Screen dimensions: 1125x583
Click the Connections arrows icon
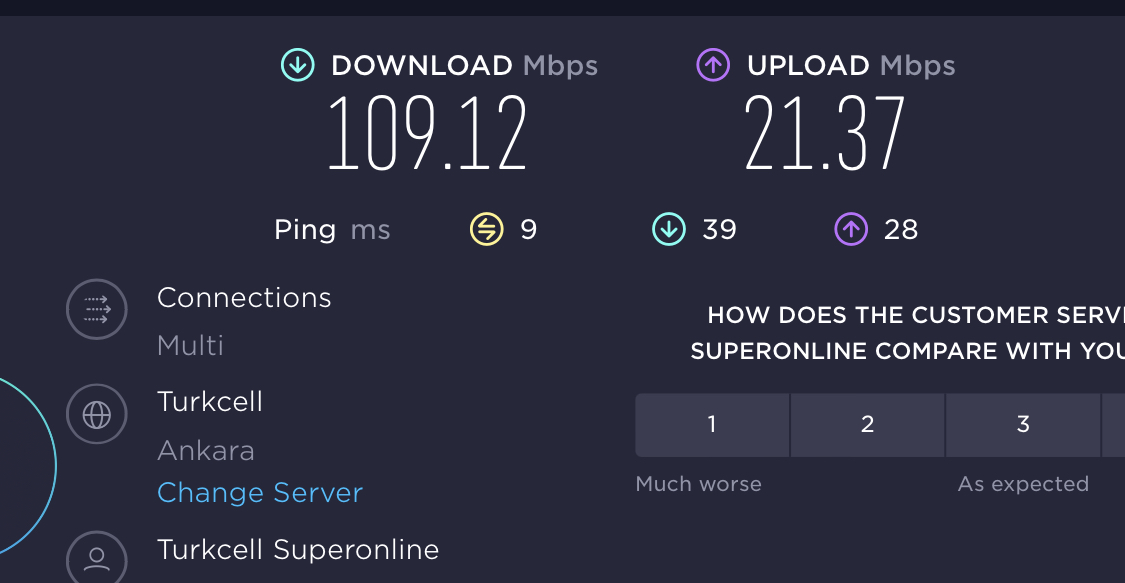[97, 309]
